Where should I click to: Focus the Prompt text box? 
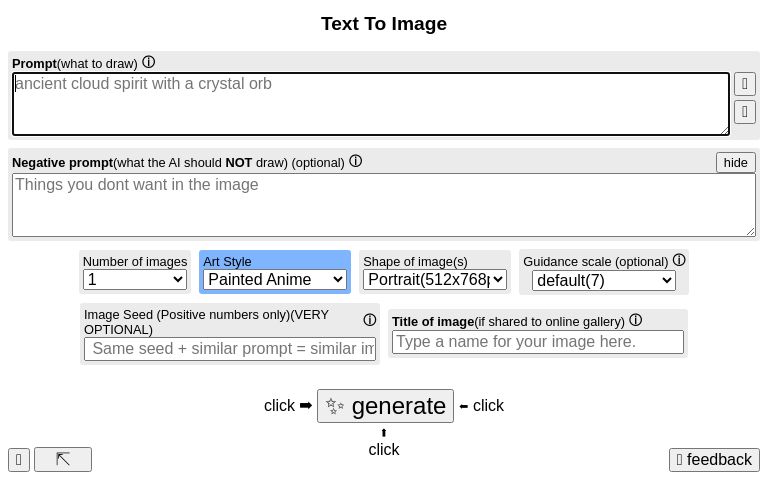(370, 104)
